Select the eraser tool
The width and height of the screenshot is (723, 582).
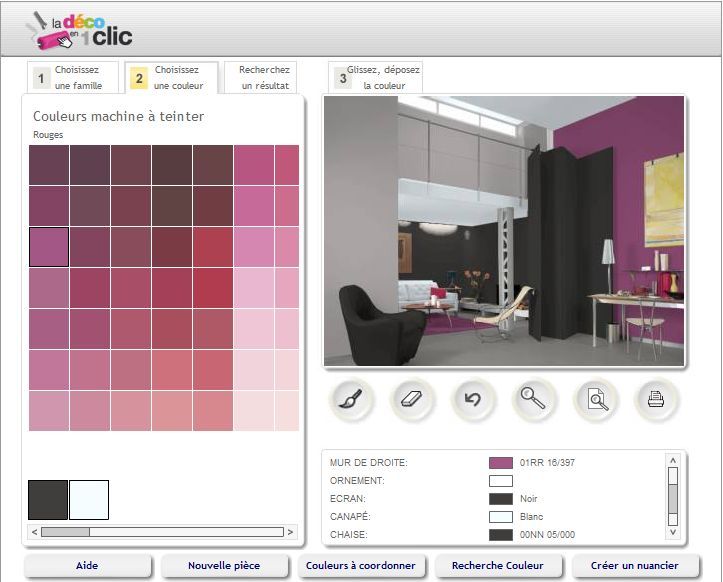412,400
